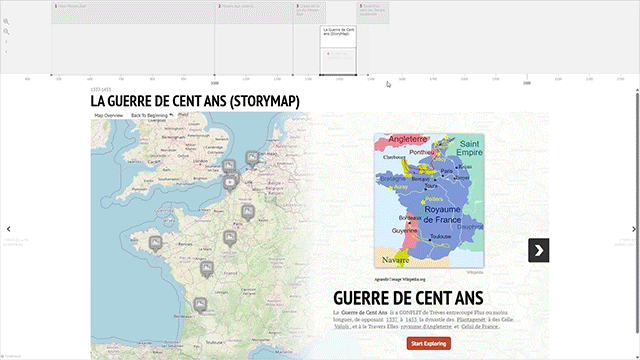
Task: Select era 2 Moyen Âge central band
Action: tap(254, 13)
